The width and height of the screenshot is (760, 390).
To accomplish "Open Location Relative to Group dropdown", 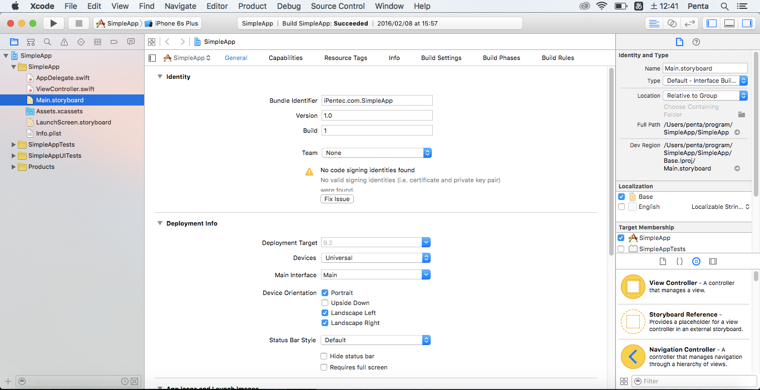I will click(x=705, y=96).
